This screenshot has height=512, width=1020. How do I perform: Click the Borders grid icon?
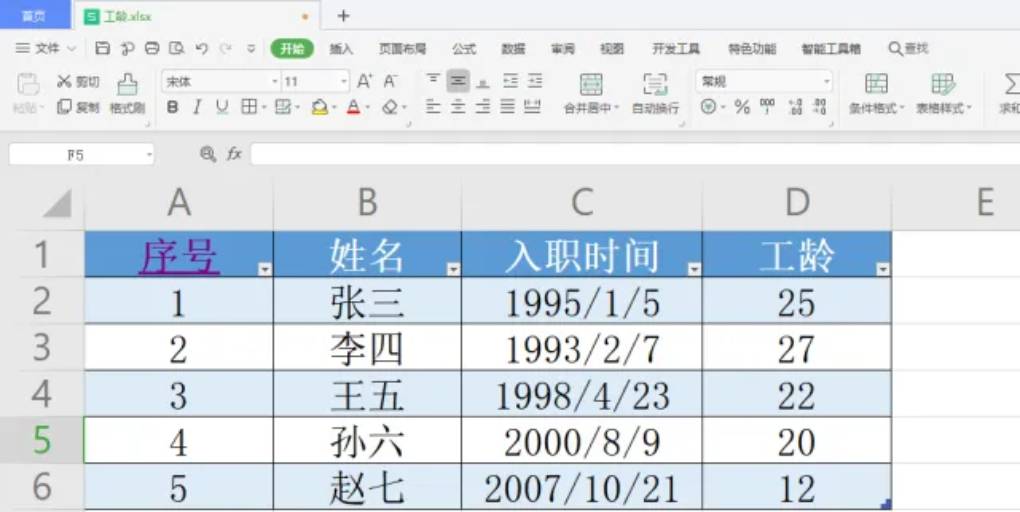tap(249, 107)
